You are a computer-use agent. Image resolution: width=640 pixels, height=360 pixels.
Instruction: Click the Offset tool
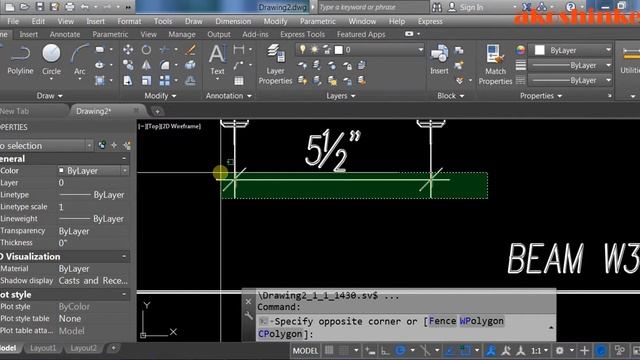[190, 80]
